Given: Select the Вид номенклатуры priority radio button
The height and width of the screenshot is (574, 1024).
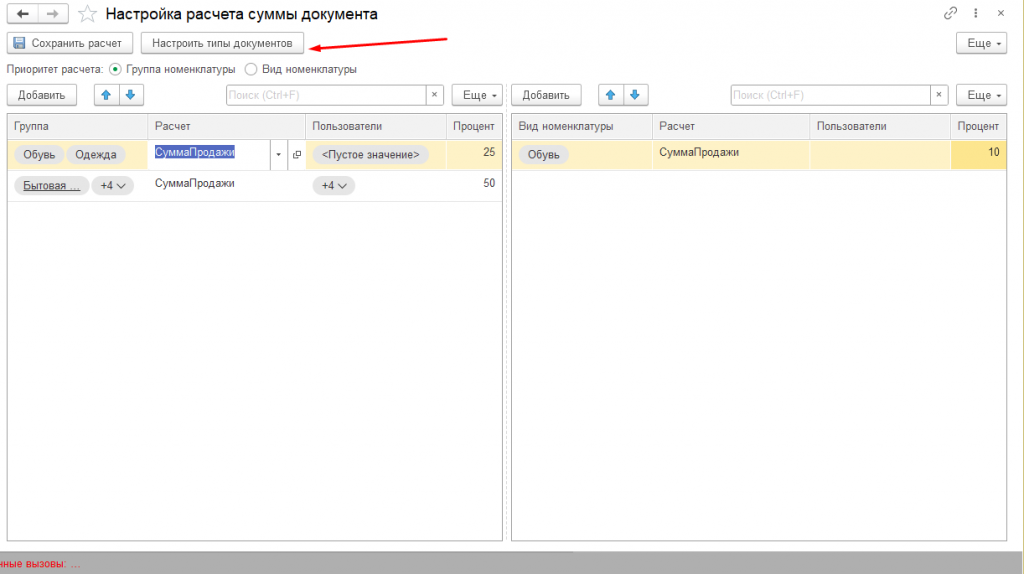Looking at the screenshot, I should pyautogui.click(x=251, y=69).
